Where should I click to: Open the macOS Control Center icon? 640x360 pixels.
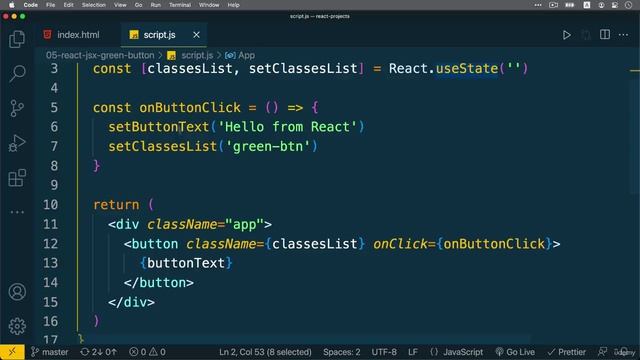coord(614,5)
